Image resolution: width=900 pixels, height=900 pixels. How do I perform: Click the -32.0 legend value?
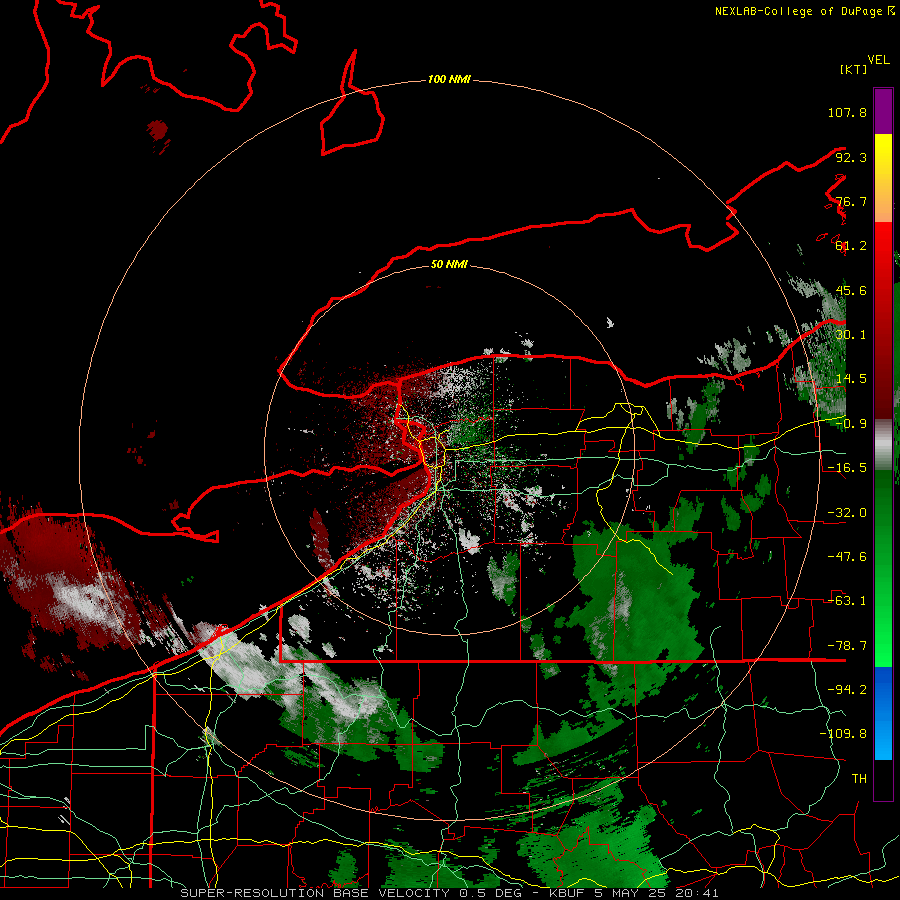847,513
